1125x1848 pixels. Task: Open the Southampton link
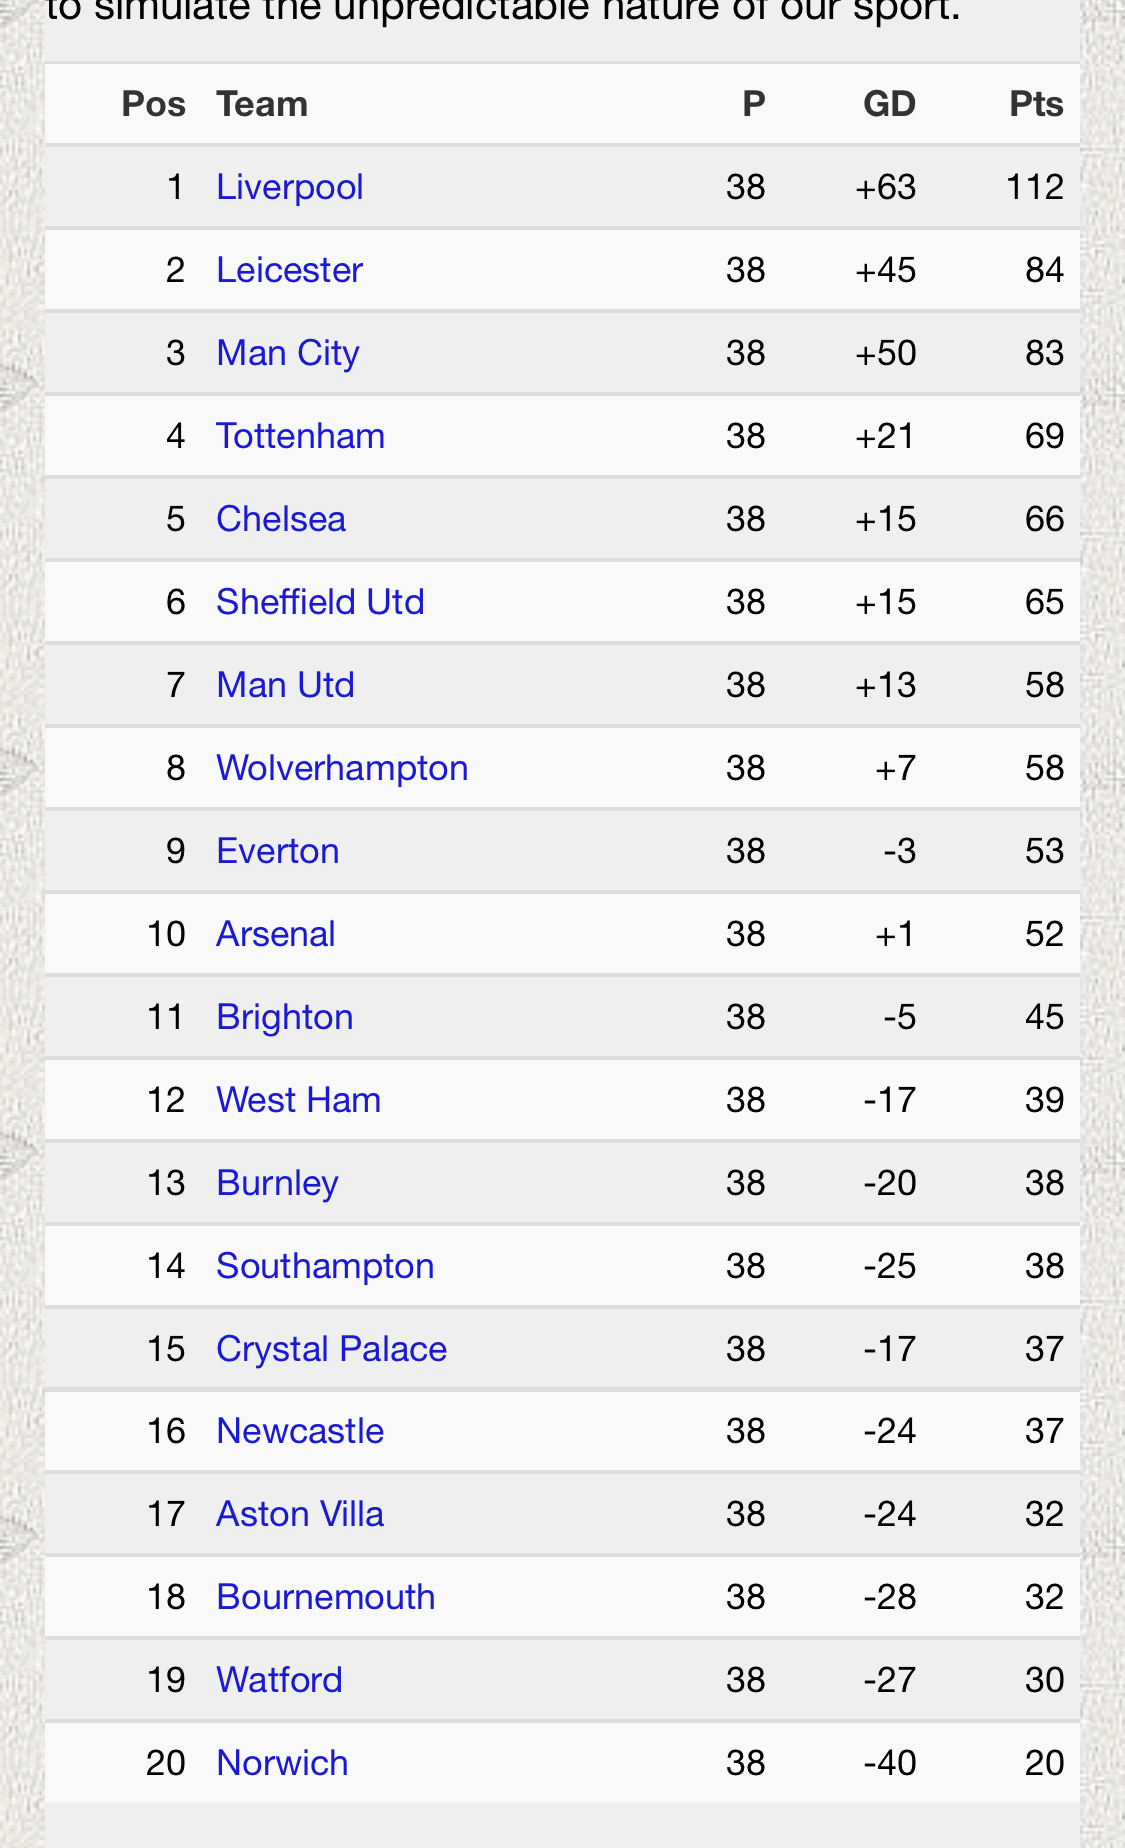[325, 1266]
